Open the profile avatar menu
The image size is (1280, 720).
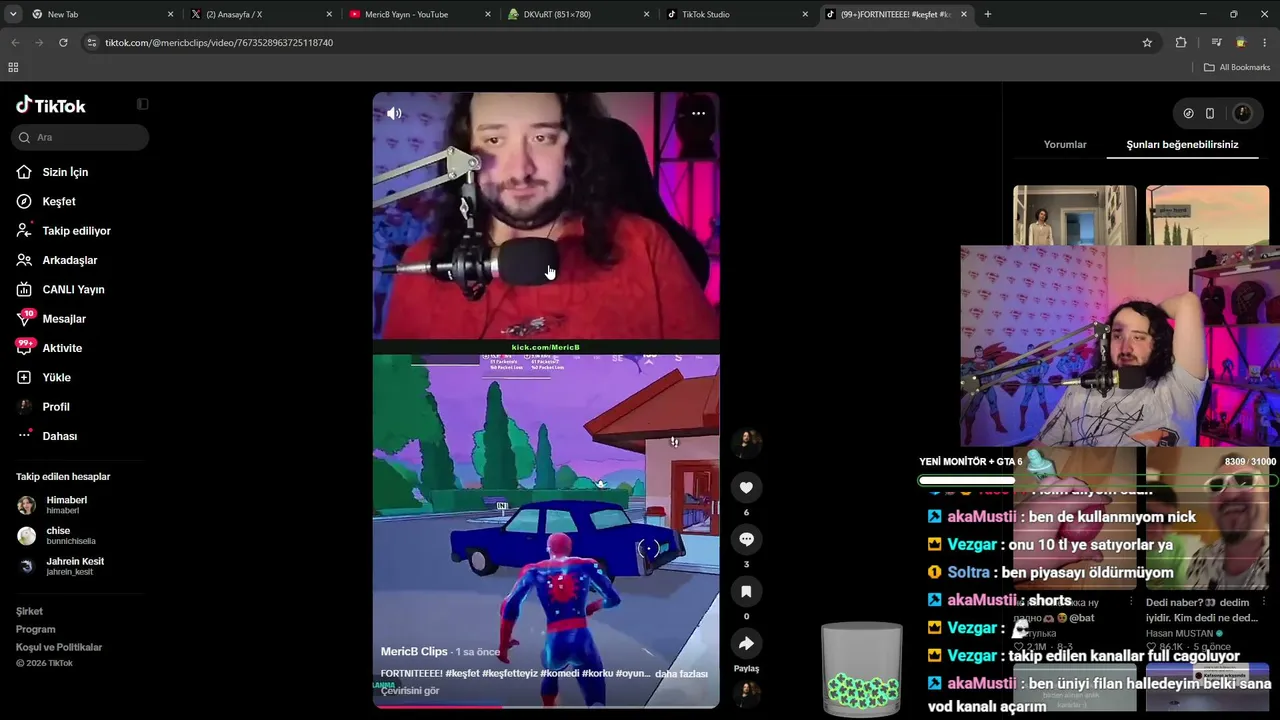[x=1243, y=113]
